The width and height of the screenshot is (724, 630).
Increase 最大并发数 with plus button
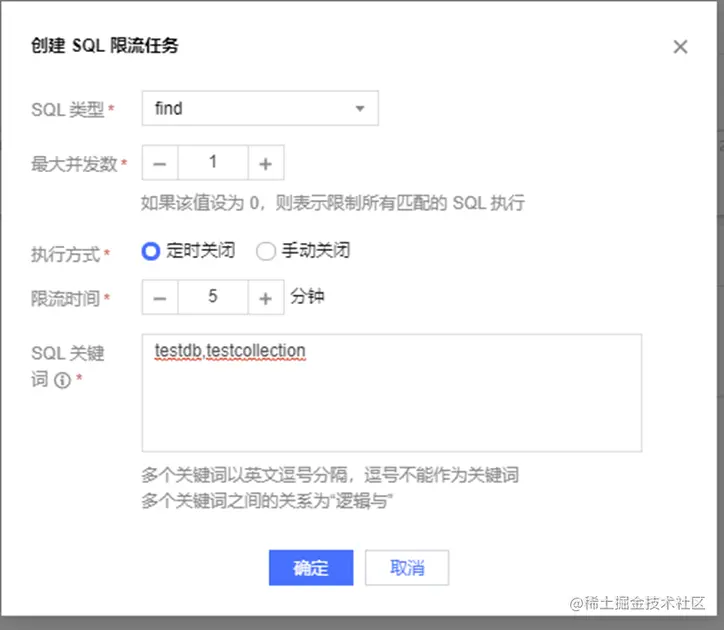coord(265,163)
